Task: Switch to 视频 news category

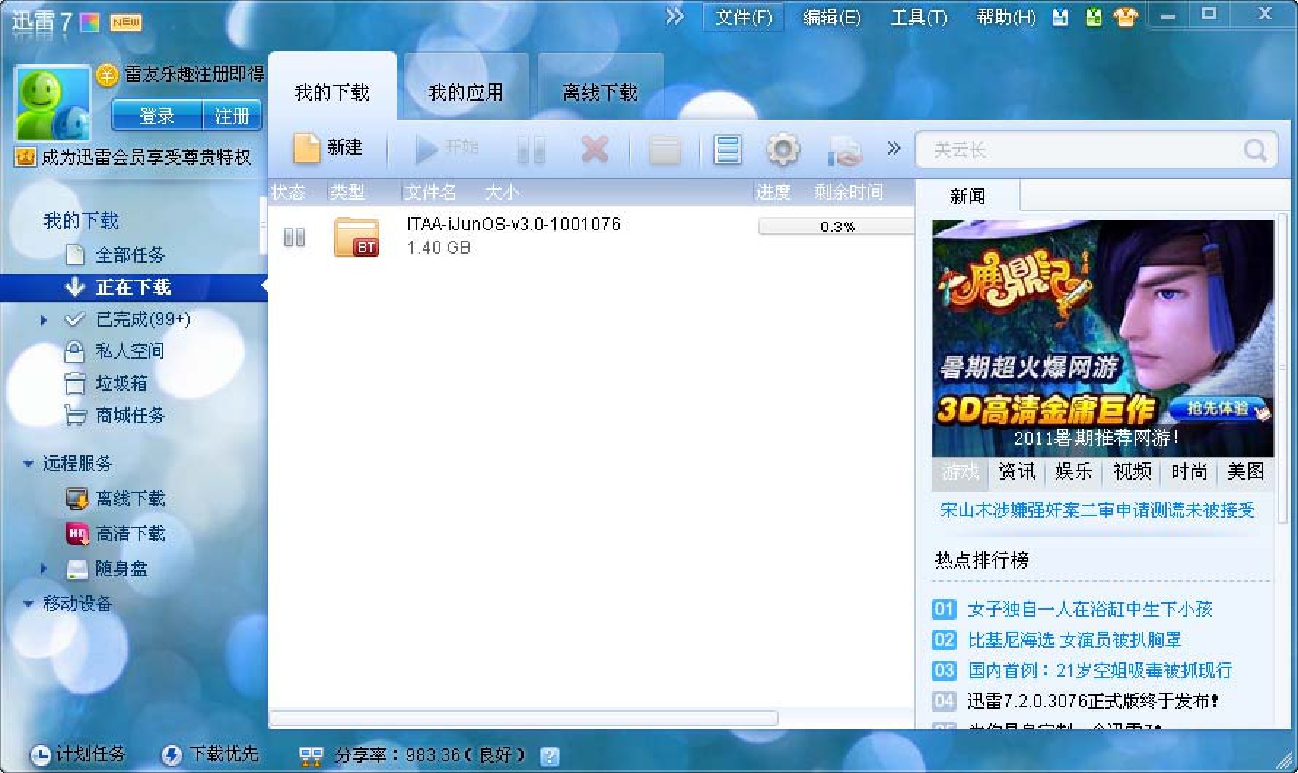Action: 1132,472
